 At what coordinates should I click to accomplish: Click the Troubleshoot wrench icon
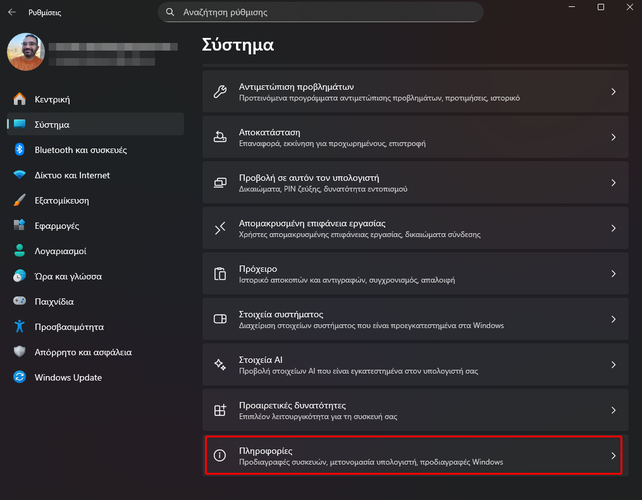tap(221, 92)
